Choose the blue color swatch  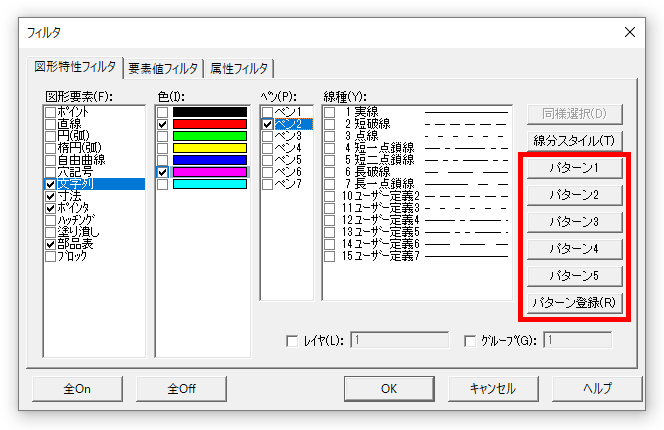[210, 160]
